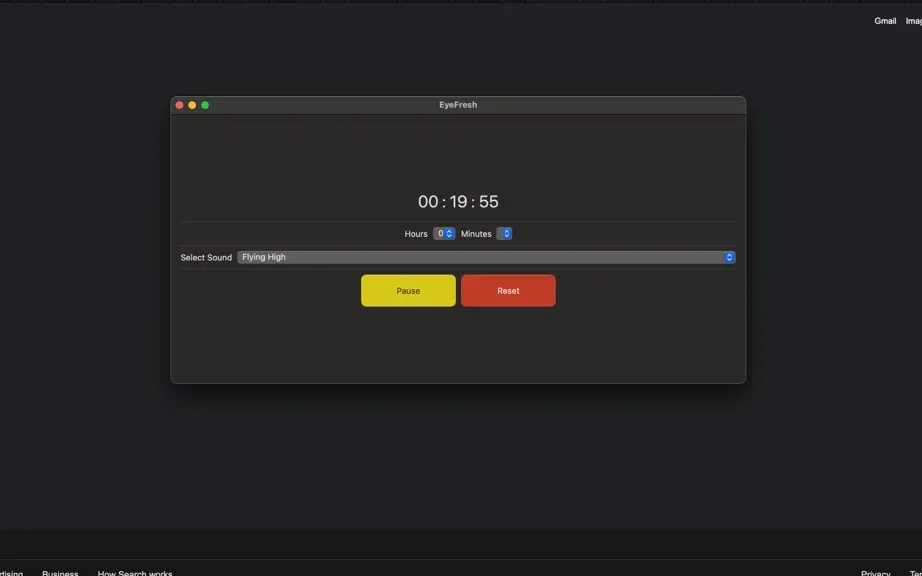Maximize the EyeFresh window with green button
922x576 pixels.
(x=205, y=105)
